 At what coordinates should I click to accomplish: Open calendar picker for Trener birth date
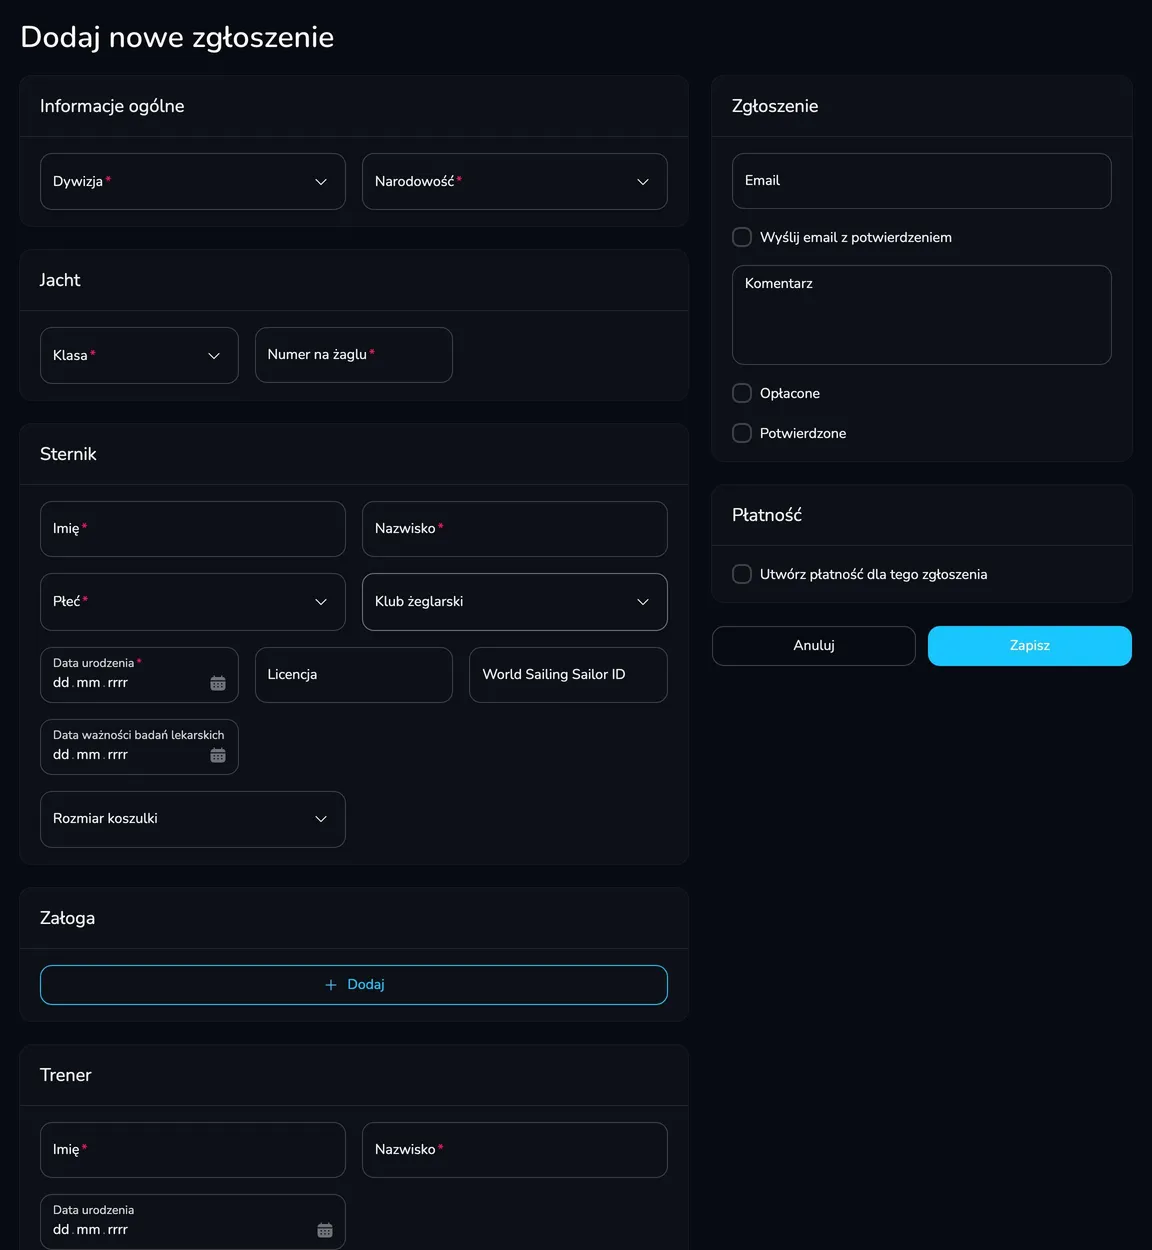325,1230
